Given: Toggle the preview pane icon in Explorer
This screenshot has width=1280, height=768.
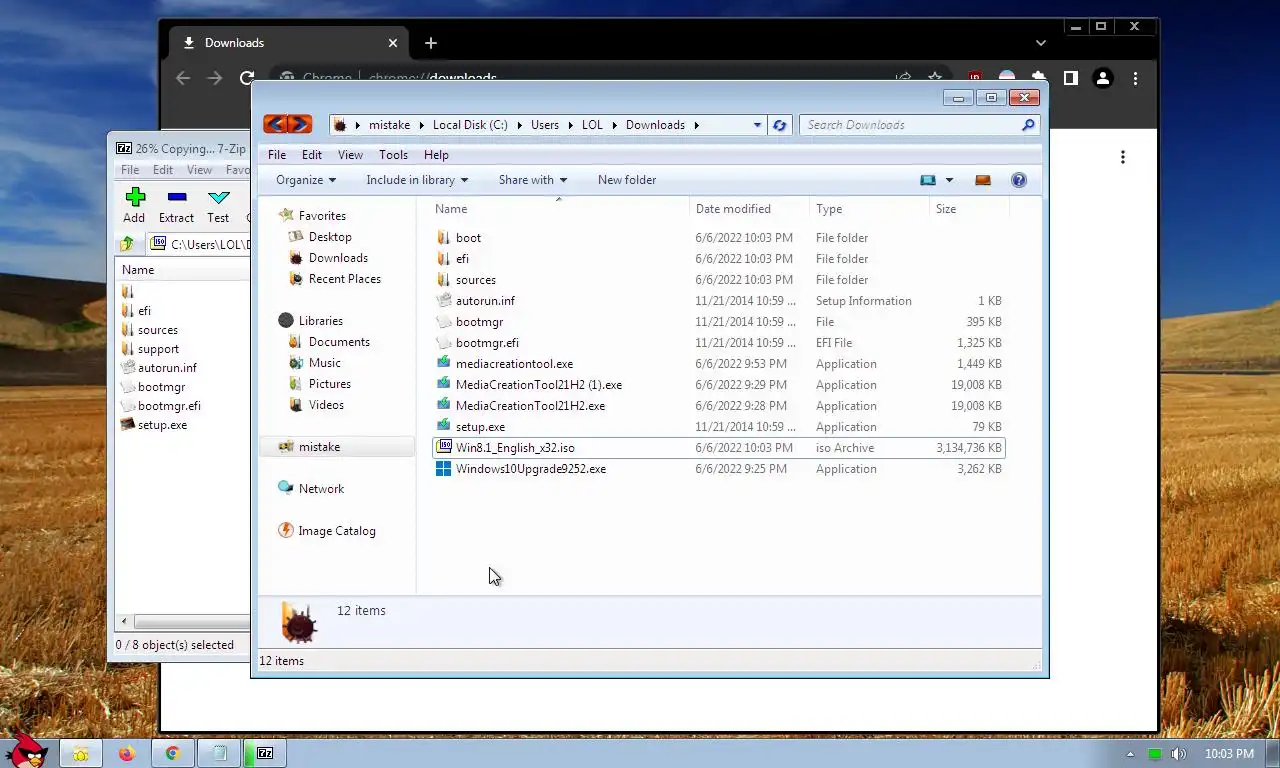Looking at the screenshot, I should 983,180.
